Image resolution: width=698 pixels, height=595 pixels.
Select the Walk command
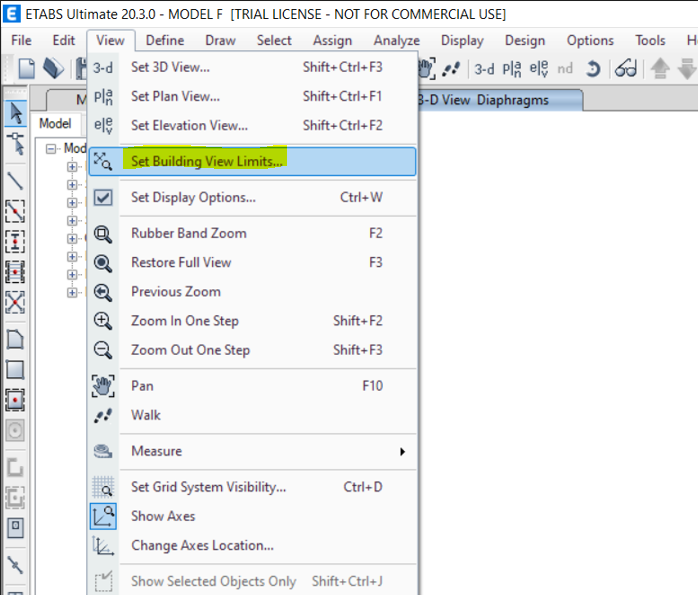tap(252, 415)
